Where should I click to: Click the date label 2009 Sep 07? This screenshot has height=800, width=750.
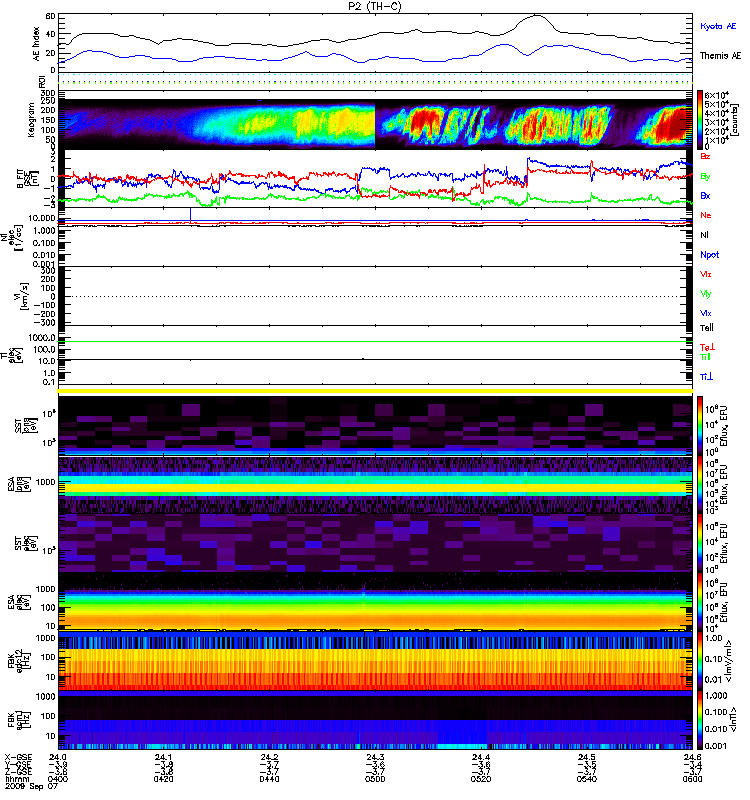(32, 787)
